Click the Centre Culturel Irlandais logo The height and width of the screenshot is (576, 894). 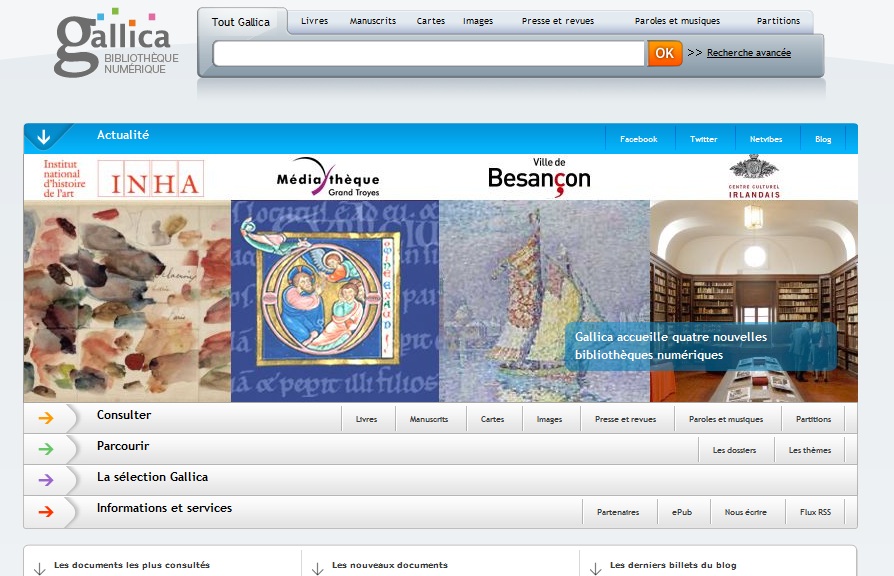754,177
